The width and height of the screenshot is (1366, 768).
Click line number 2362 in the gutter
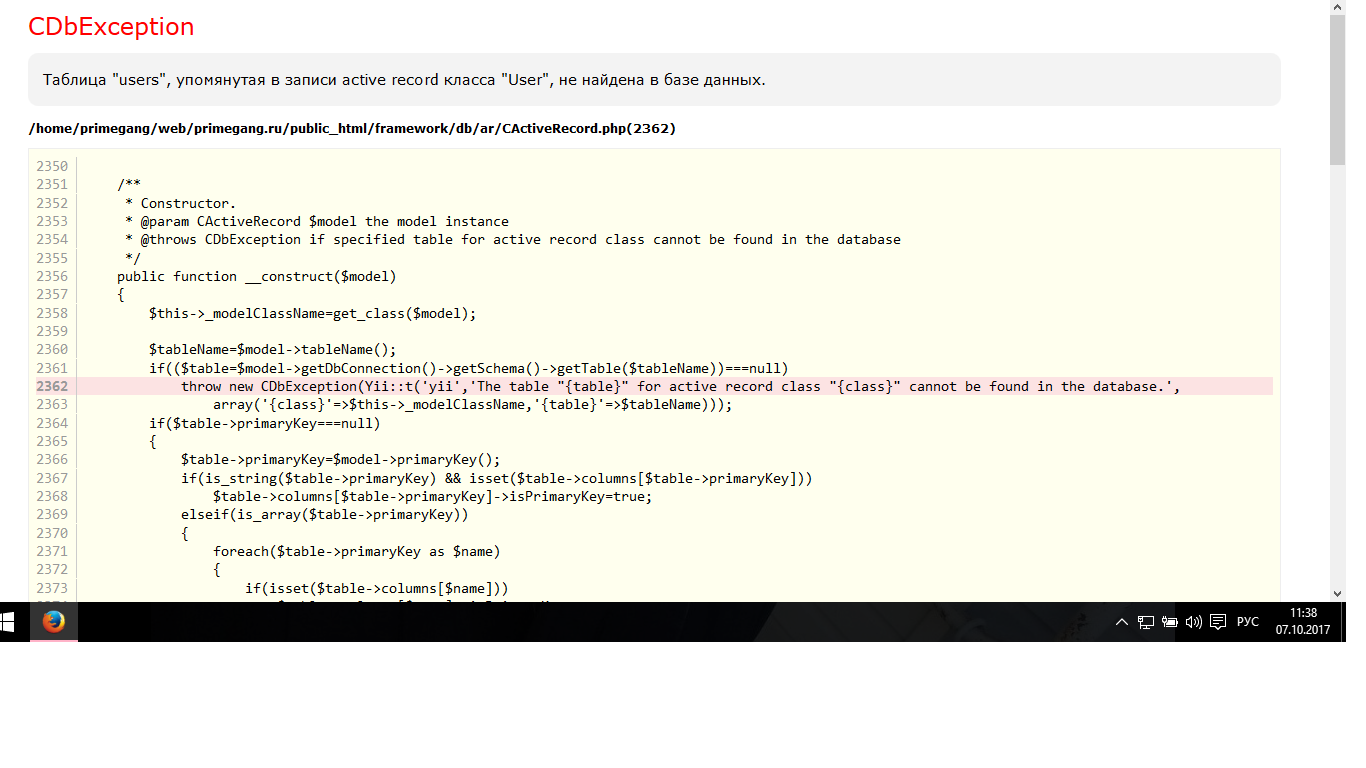pos(52,386)
